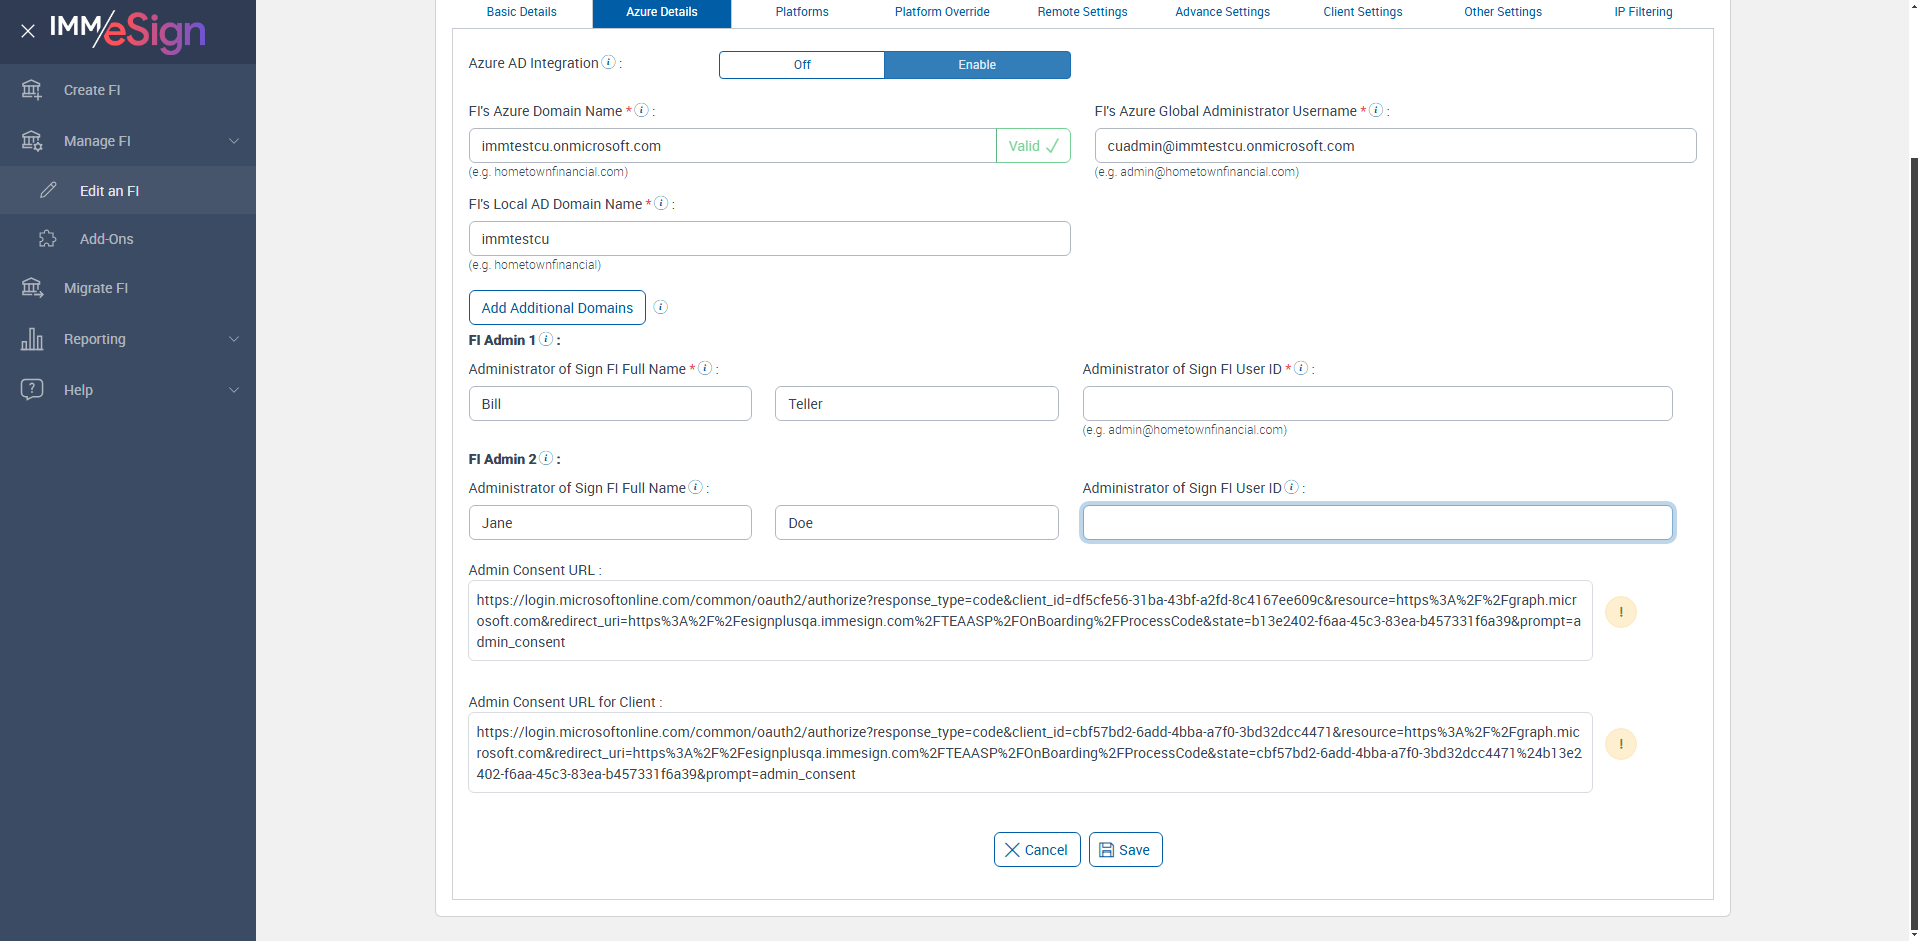Screen dimensions: 1920x941
Task: Click the FI Admin 2 last name field
Action: pos(916,523)
